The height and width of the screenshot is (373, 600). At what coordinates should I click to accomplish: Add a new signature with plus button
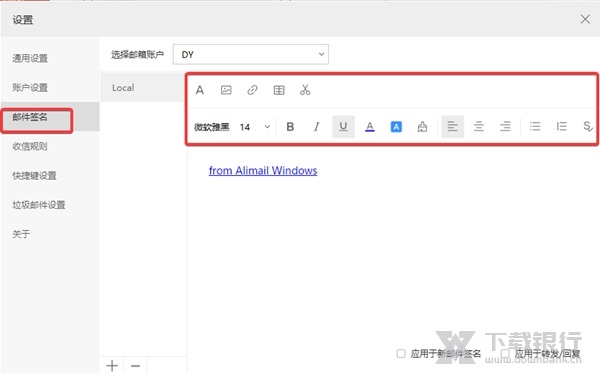tap(112, 365)
